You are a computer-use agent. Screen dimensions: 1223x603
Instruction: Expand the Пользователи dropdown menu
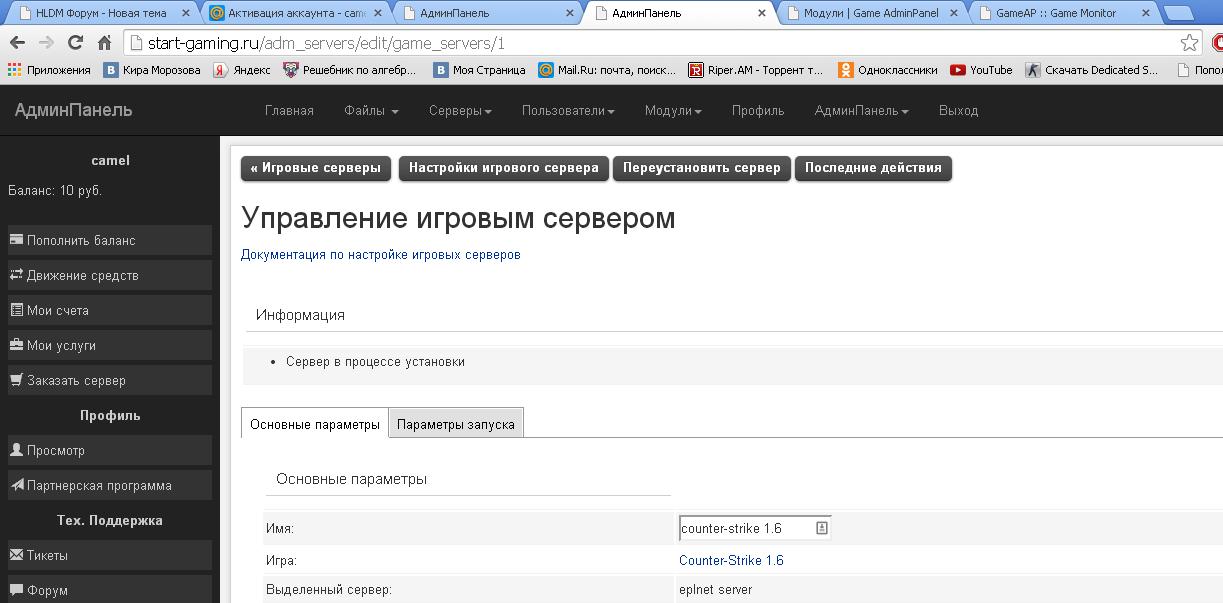click(568, 111)
